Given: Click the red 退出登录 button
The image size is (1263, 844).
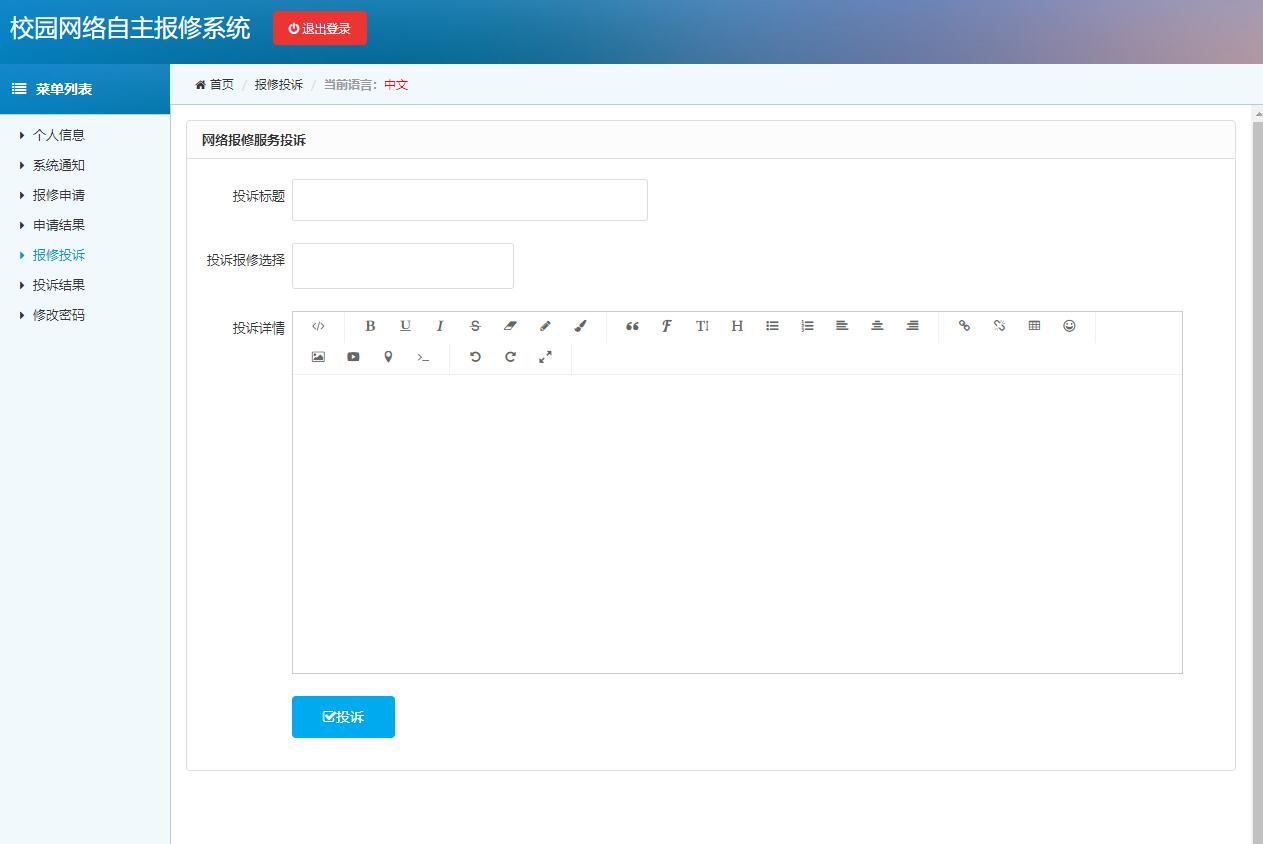Looking at the screenshot, I should pos(320,29).
